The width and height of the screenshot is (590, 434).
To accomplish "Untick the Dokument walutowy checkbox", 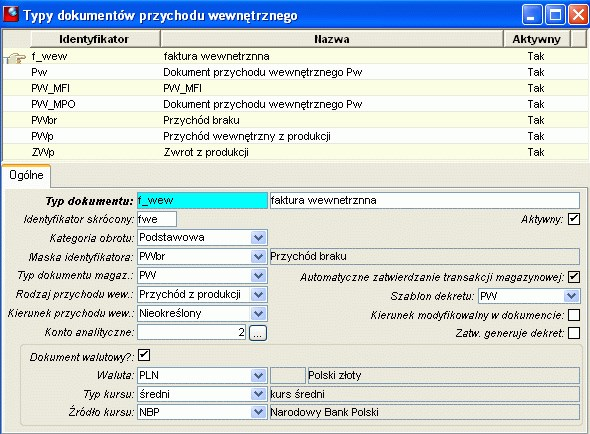I will [144, 355].
